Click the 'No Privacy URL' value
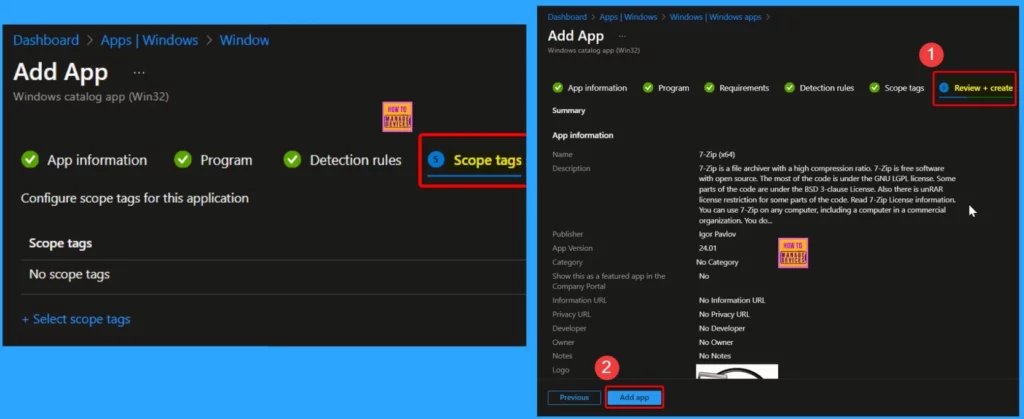1024x419 pixels. tap(726, 315)
